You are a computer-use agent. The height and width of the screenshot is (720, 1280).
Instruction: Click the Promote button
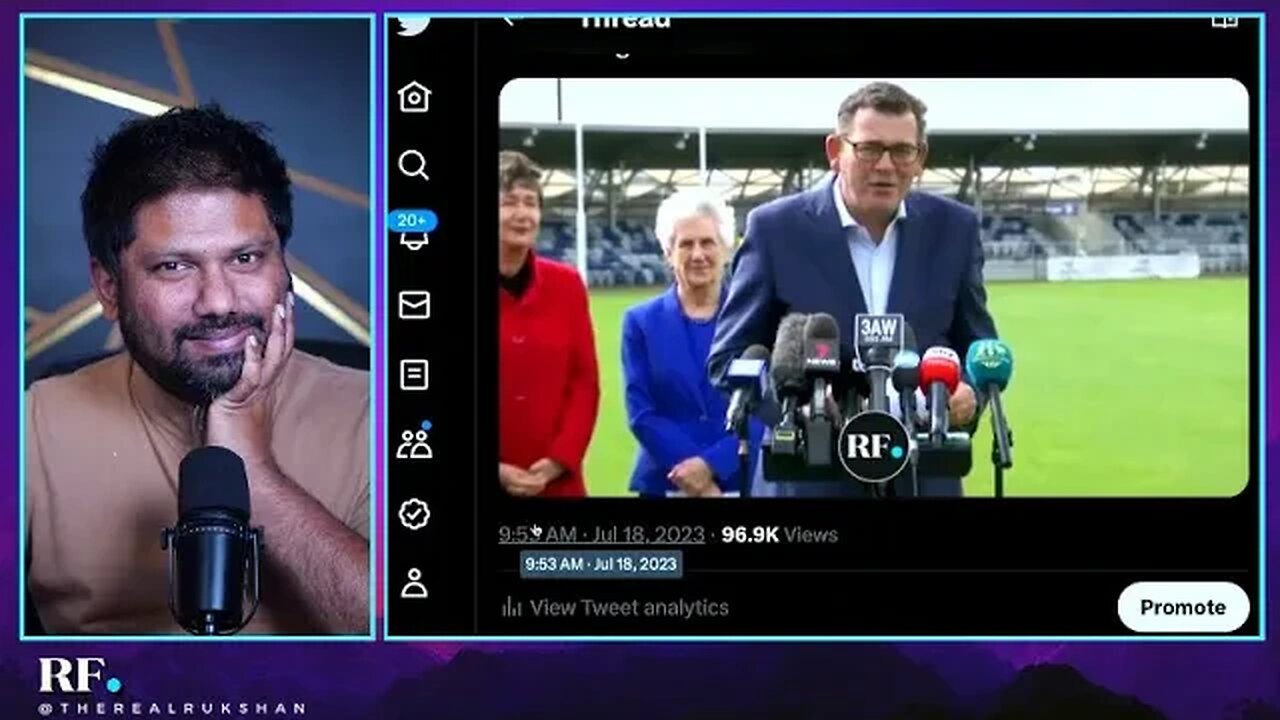click(x=1183, y=607)
